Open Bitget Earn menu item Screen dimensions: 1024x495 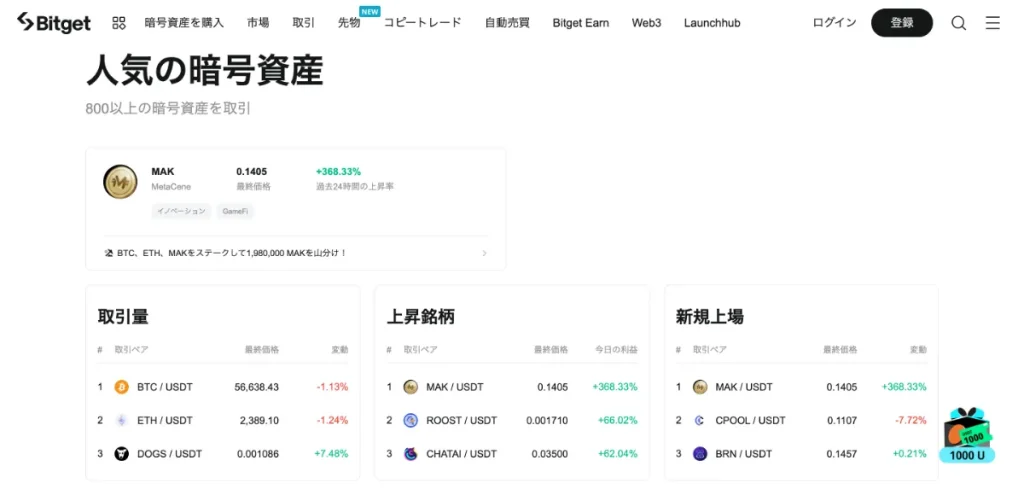pos(581,23)
